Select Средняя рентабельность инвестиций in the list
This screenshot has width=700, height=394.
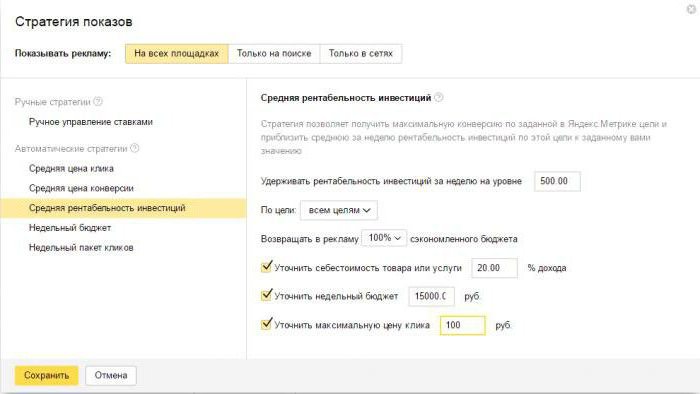tap(123, 208)
